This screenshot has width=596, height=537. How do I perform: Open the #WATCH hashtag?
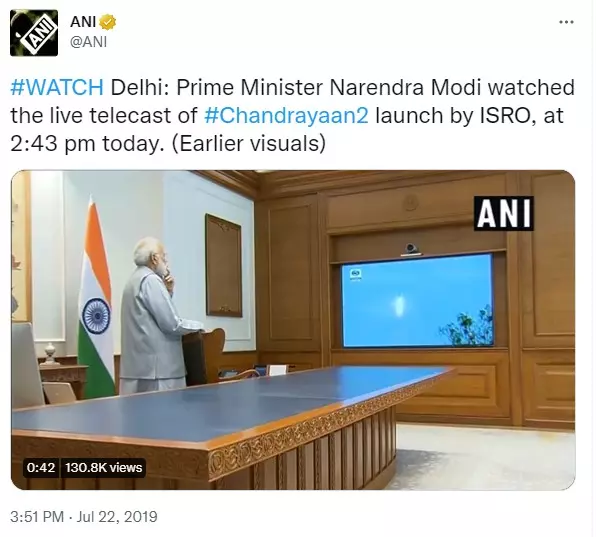[57, 87]
